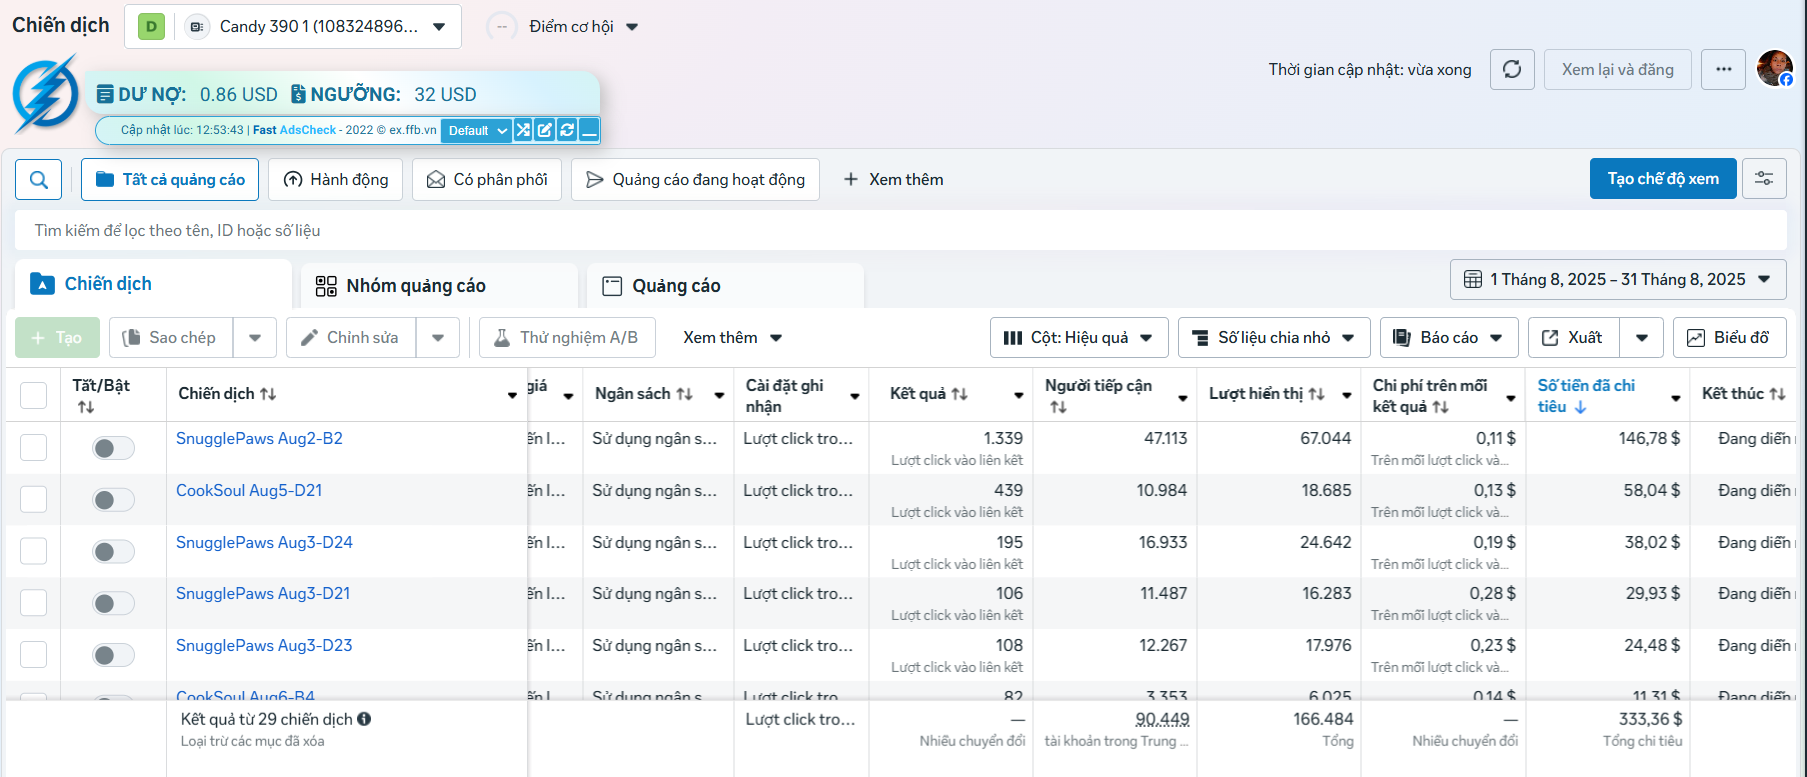1807x777 pixels.
Task: Open the SnugglePaws Aug2-B2 campaign link
Action: click(259, 439)
